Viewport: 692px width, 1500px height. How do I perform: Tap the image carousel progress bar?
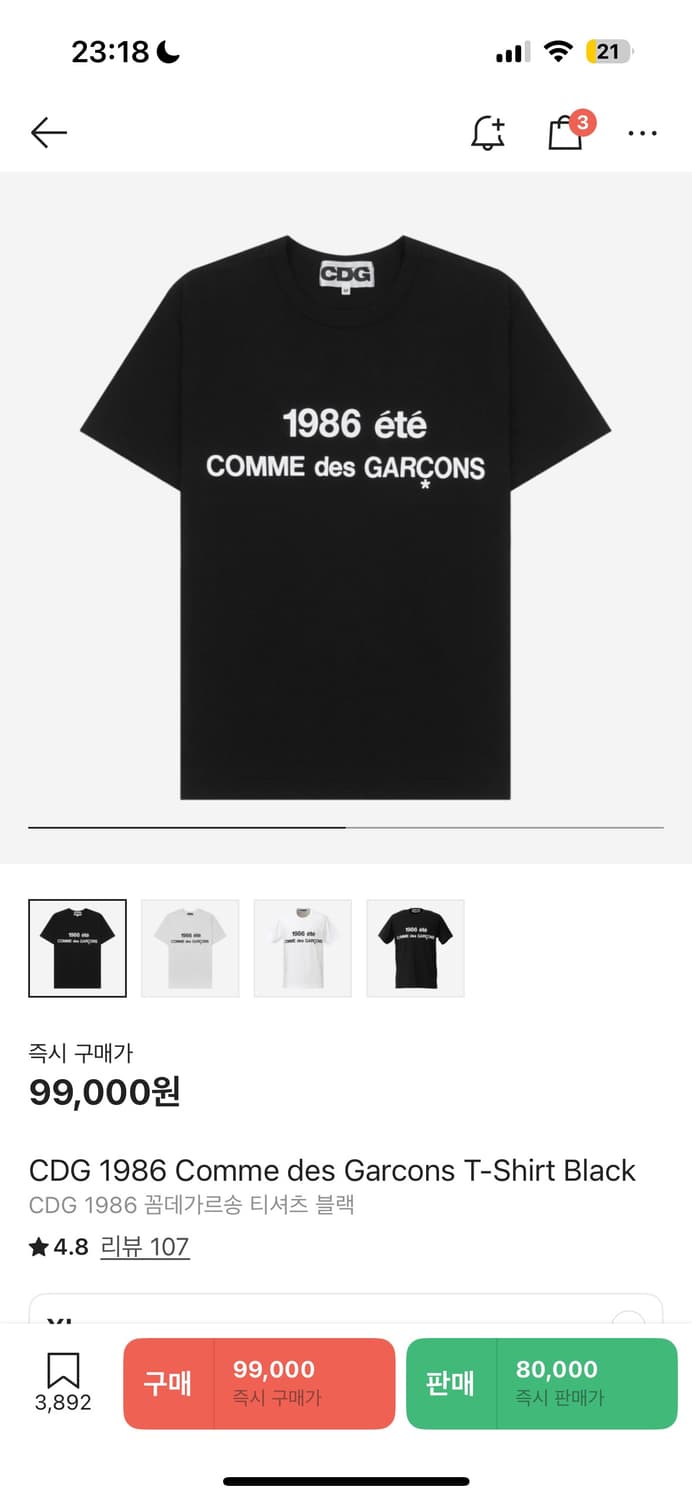click(346, 828)
